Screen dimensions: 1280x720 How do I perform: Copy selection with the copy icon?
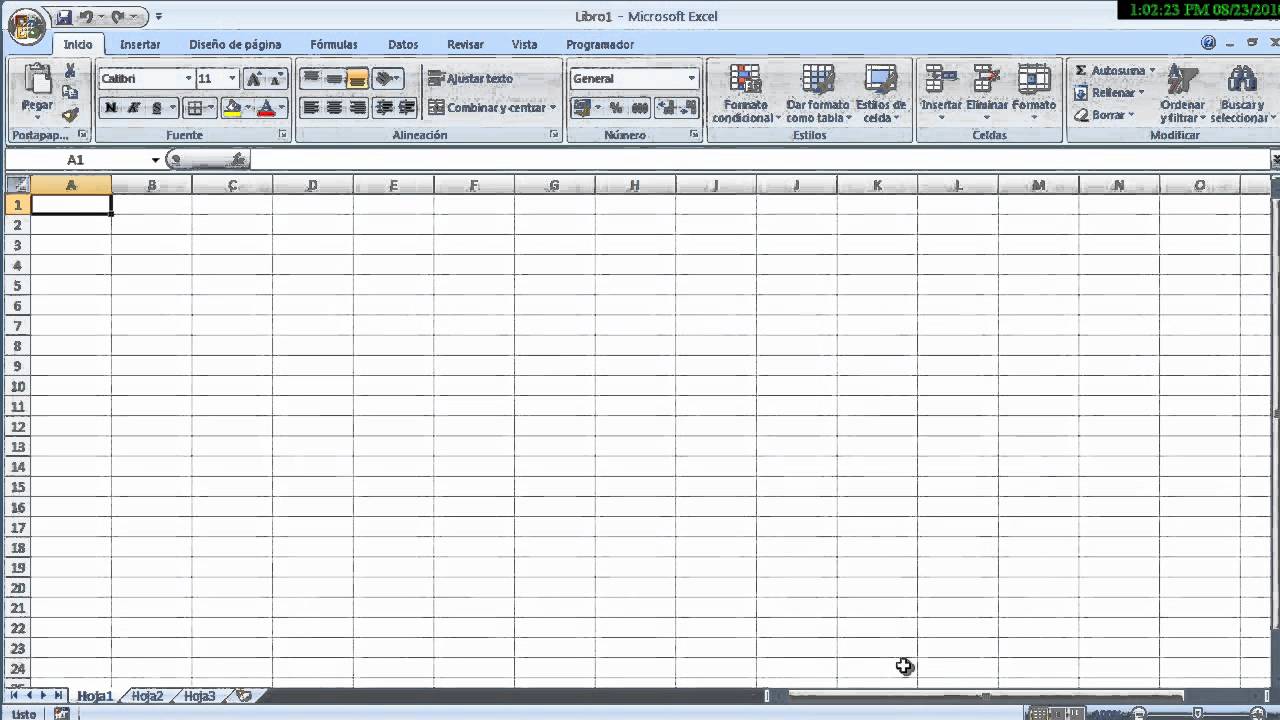[x=70, y=93]
